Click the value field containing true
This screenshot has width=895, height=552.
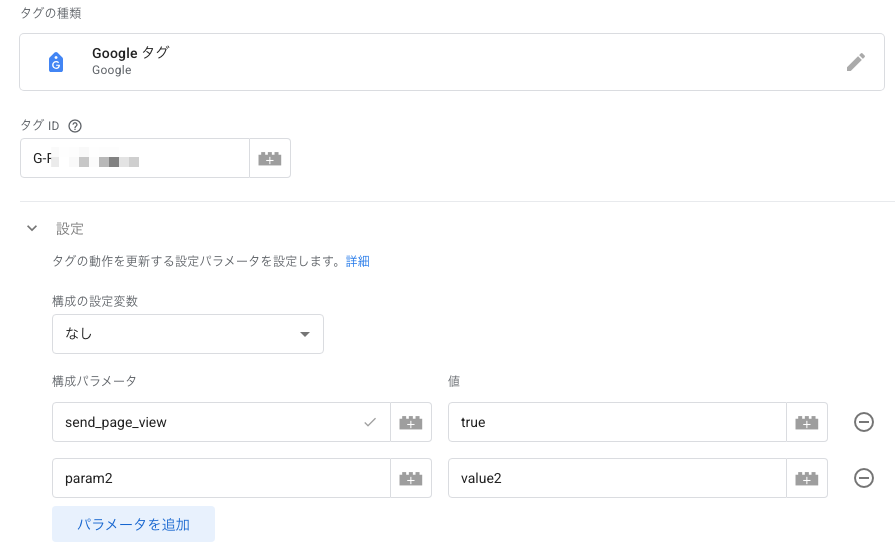coord(618,422)
